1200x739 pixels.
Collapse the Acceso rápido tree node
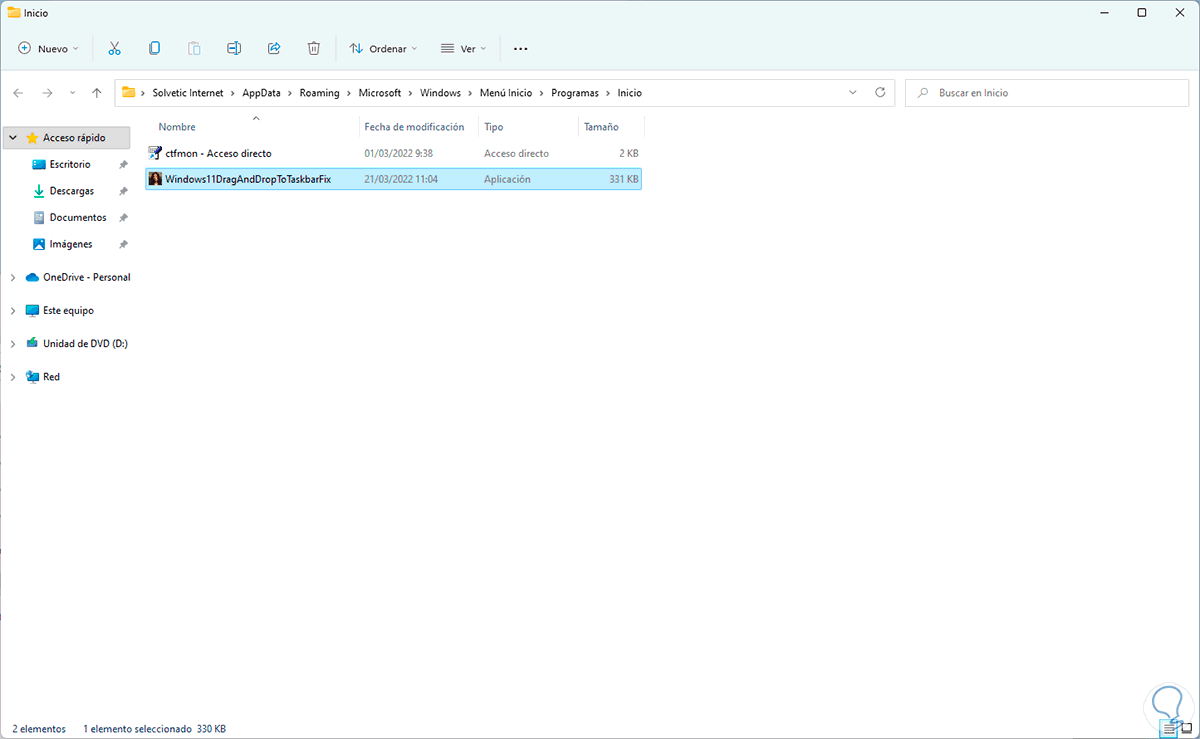(x=13, y=138)
